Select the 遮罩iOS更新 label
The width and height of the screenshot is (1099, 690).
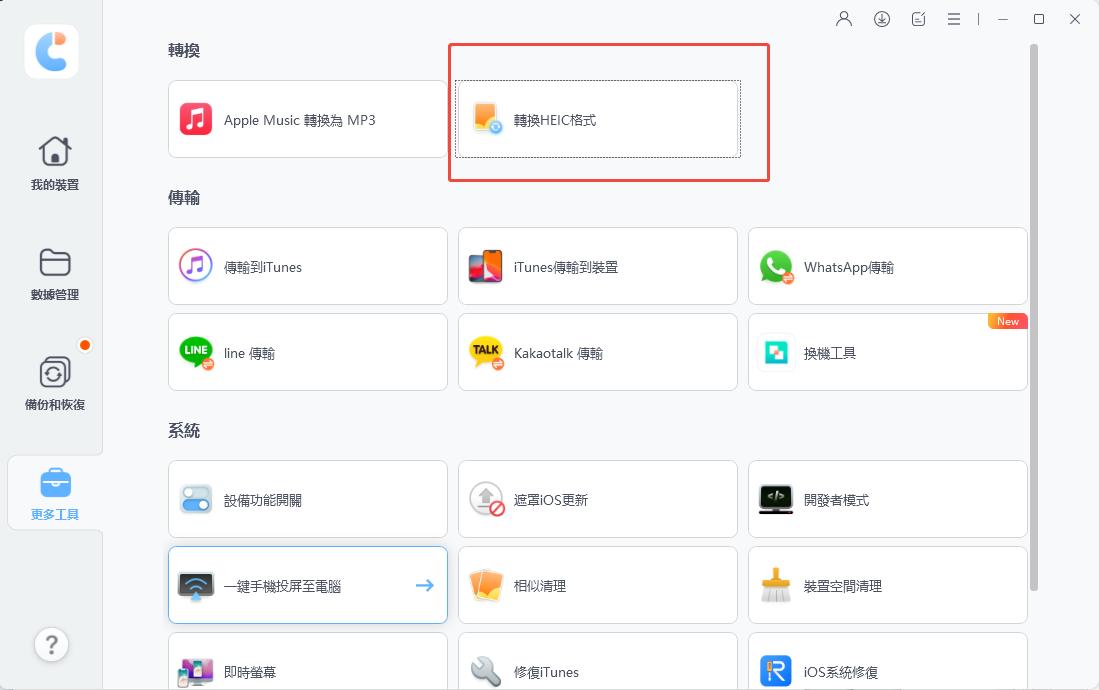tap(551, 500)
